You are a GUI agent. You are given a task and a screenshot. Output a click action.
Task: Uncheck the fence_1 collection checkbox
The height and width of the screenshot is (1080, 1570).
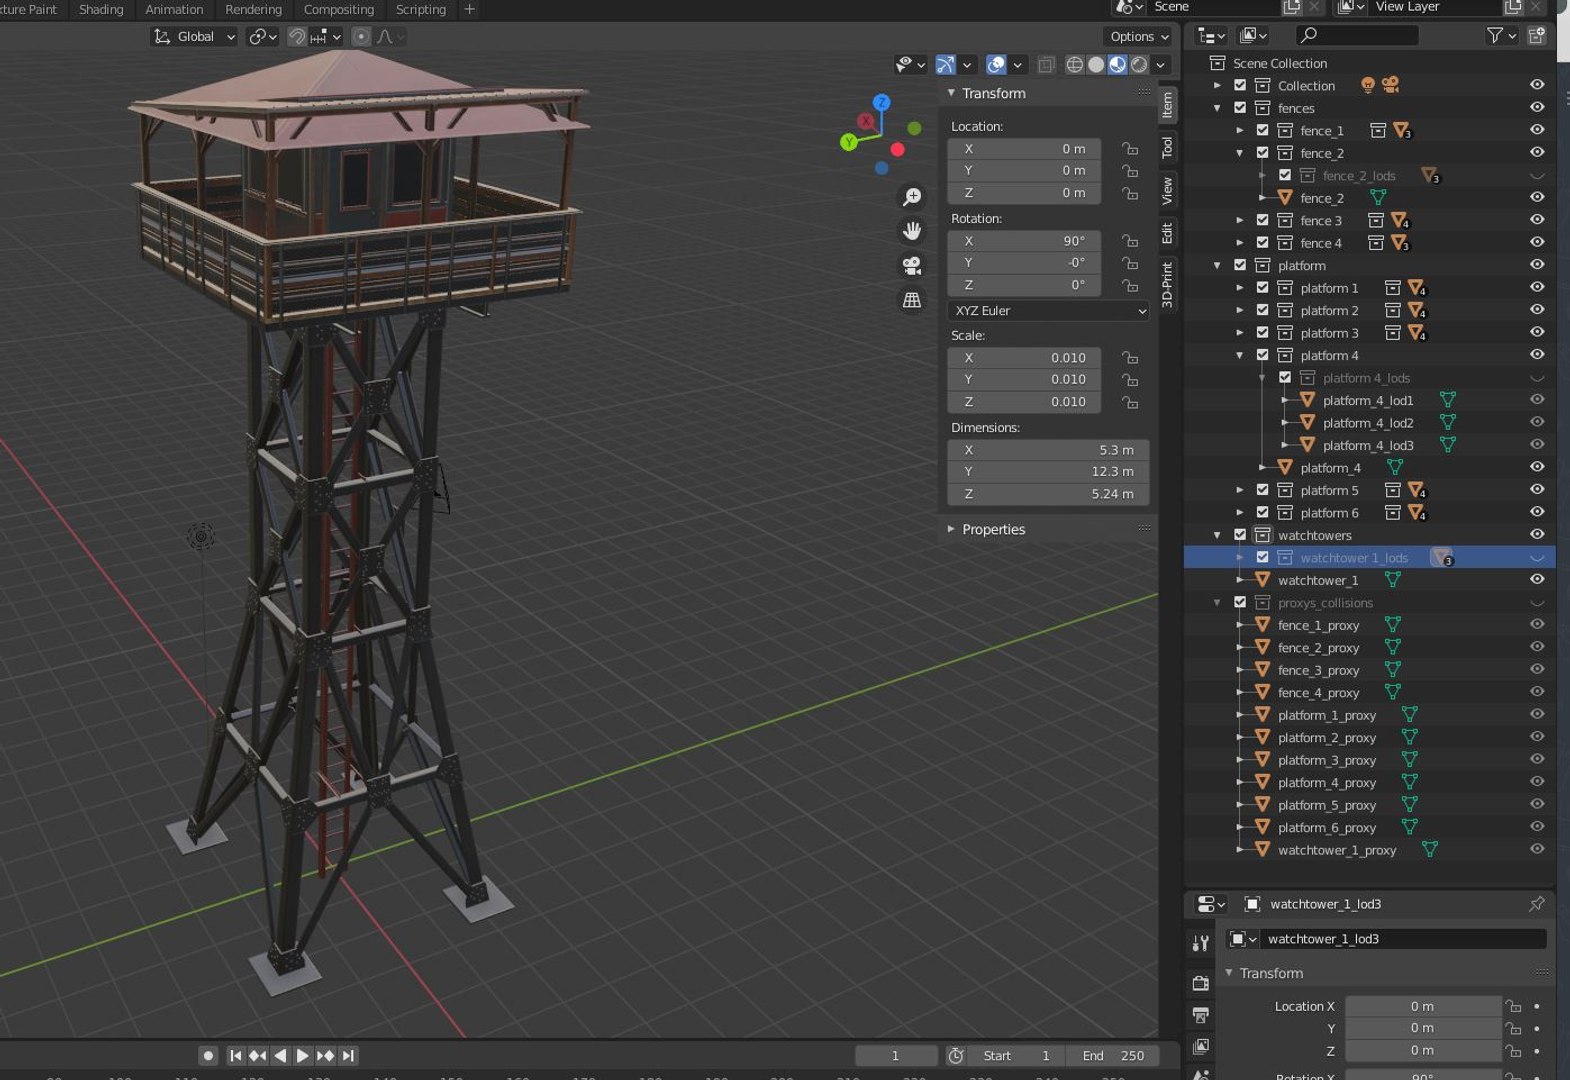[1262, 130]
